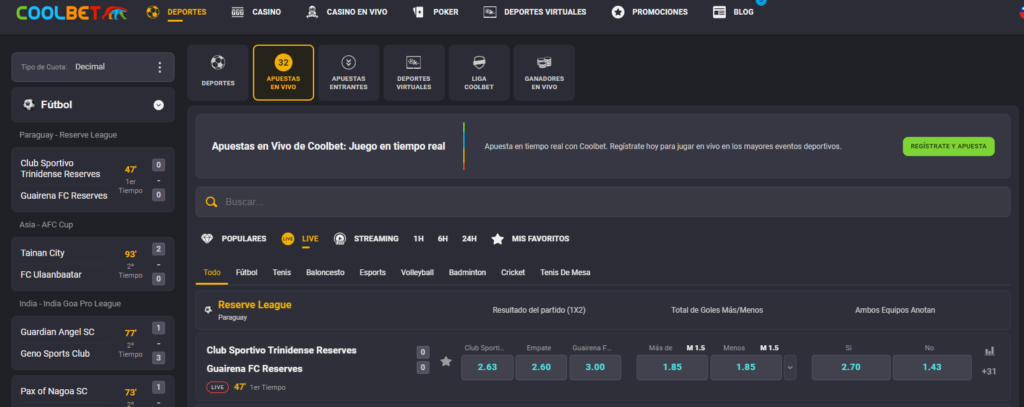Open match statistics bar chart icon

(989, 351)
